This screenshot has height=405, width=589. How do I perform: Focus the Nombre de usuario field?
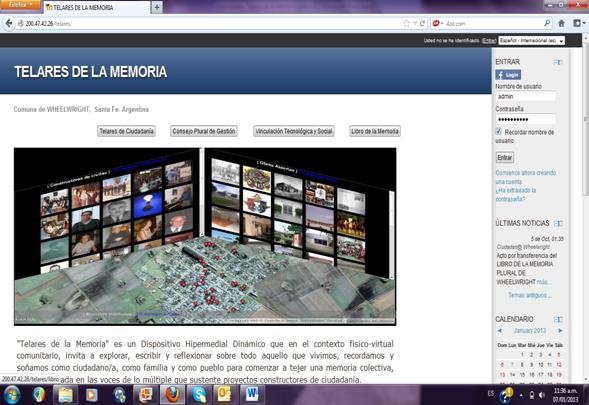525,97
